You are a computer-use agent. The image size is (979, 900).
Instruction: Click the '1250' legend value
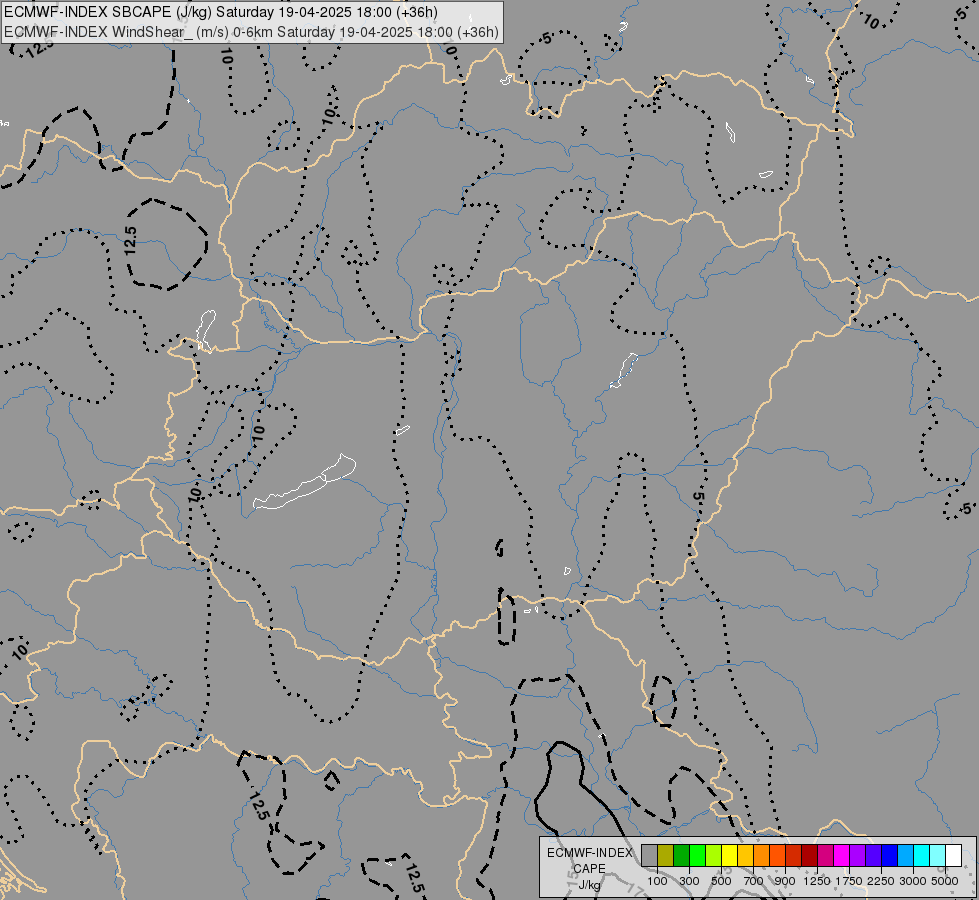tap(817, 881)
